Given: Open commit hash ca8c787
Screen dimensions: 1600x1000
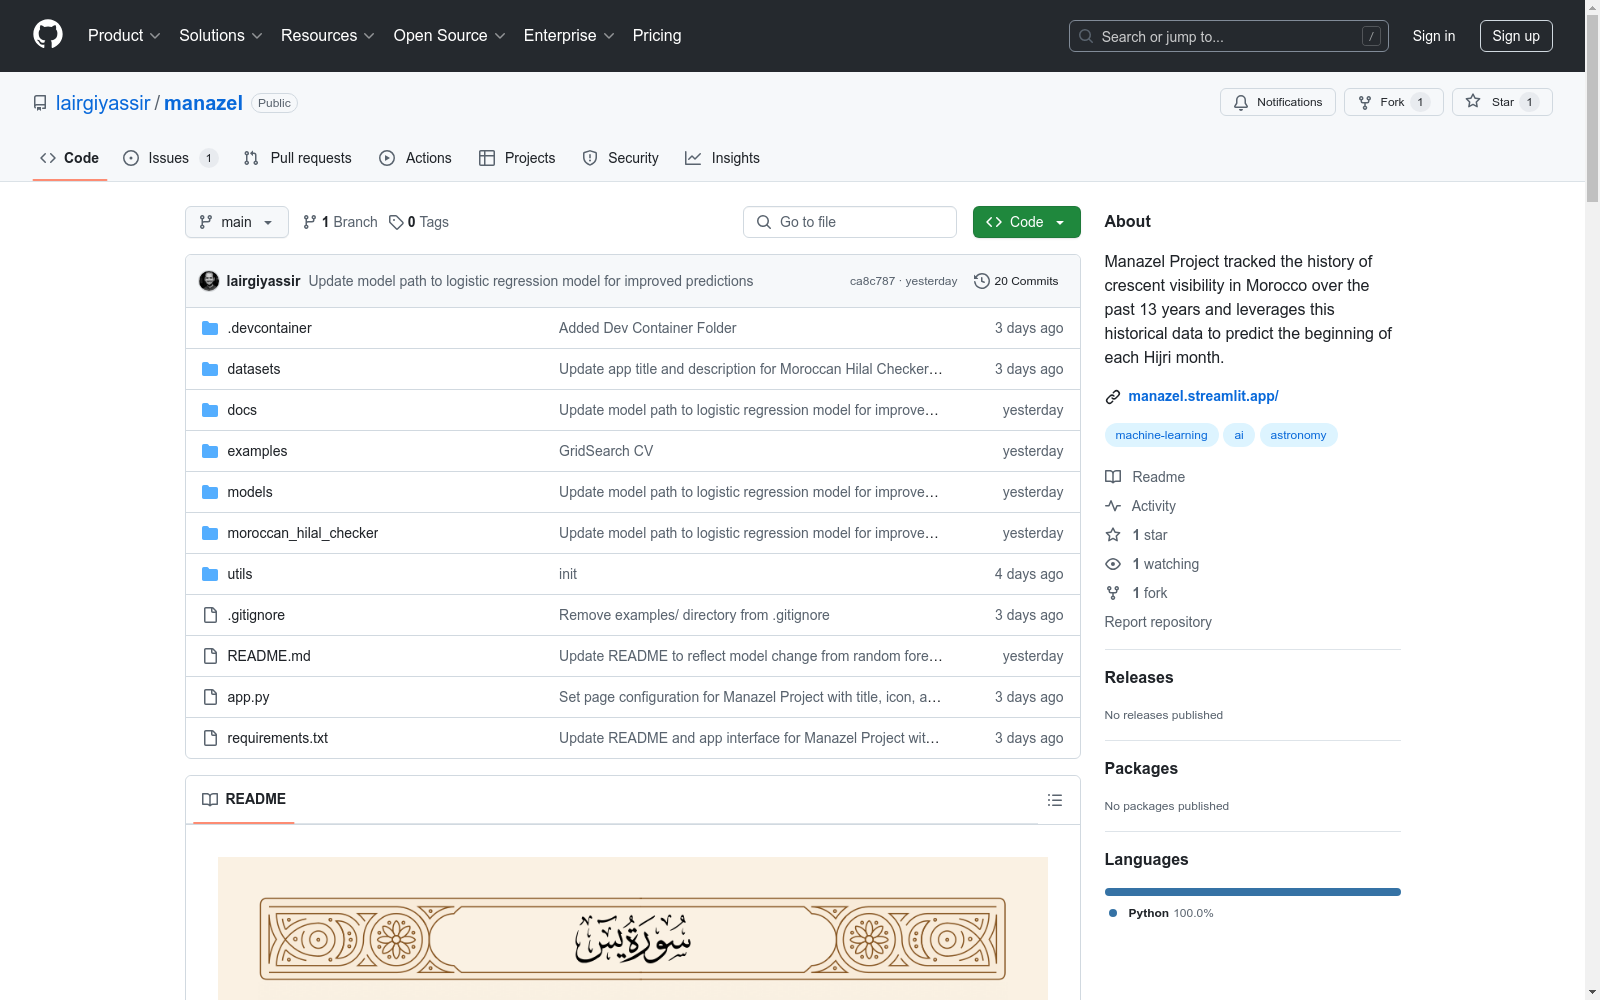Looking at the screenshot, I should (x=872, y=281).
